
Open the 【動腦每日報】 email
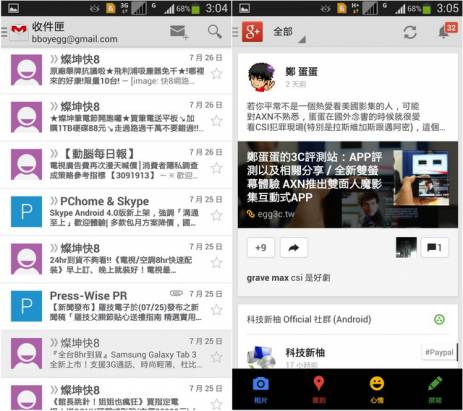(x=116, y=165)
